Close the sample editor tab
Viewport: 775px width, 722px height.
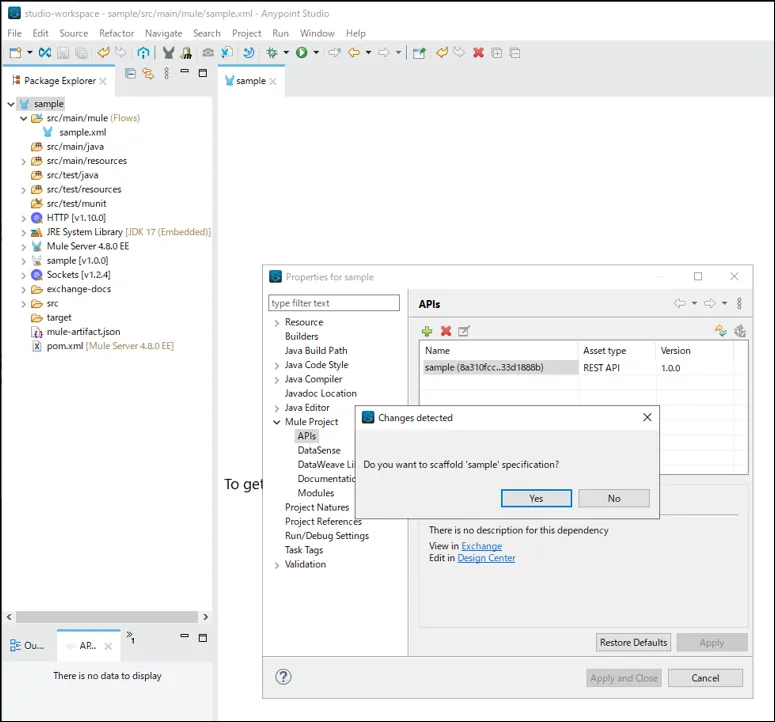(273, 81)
